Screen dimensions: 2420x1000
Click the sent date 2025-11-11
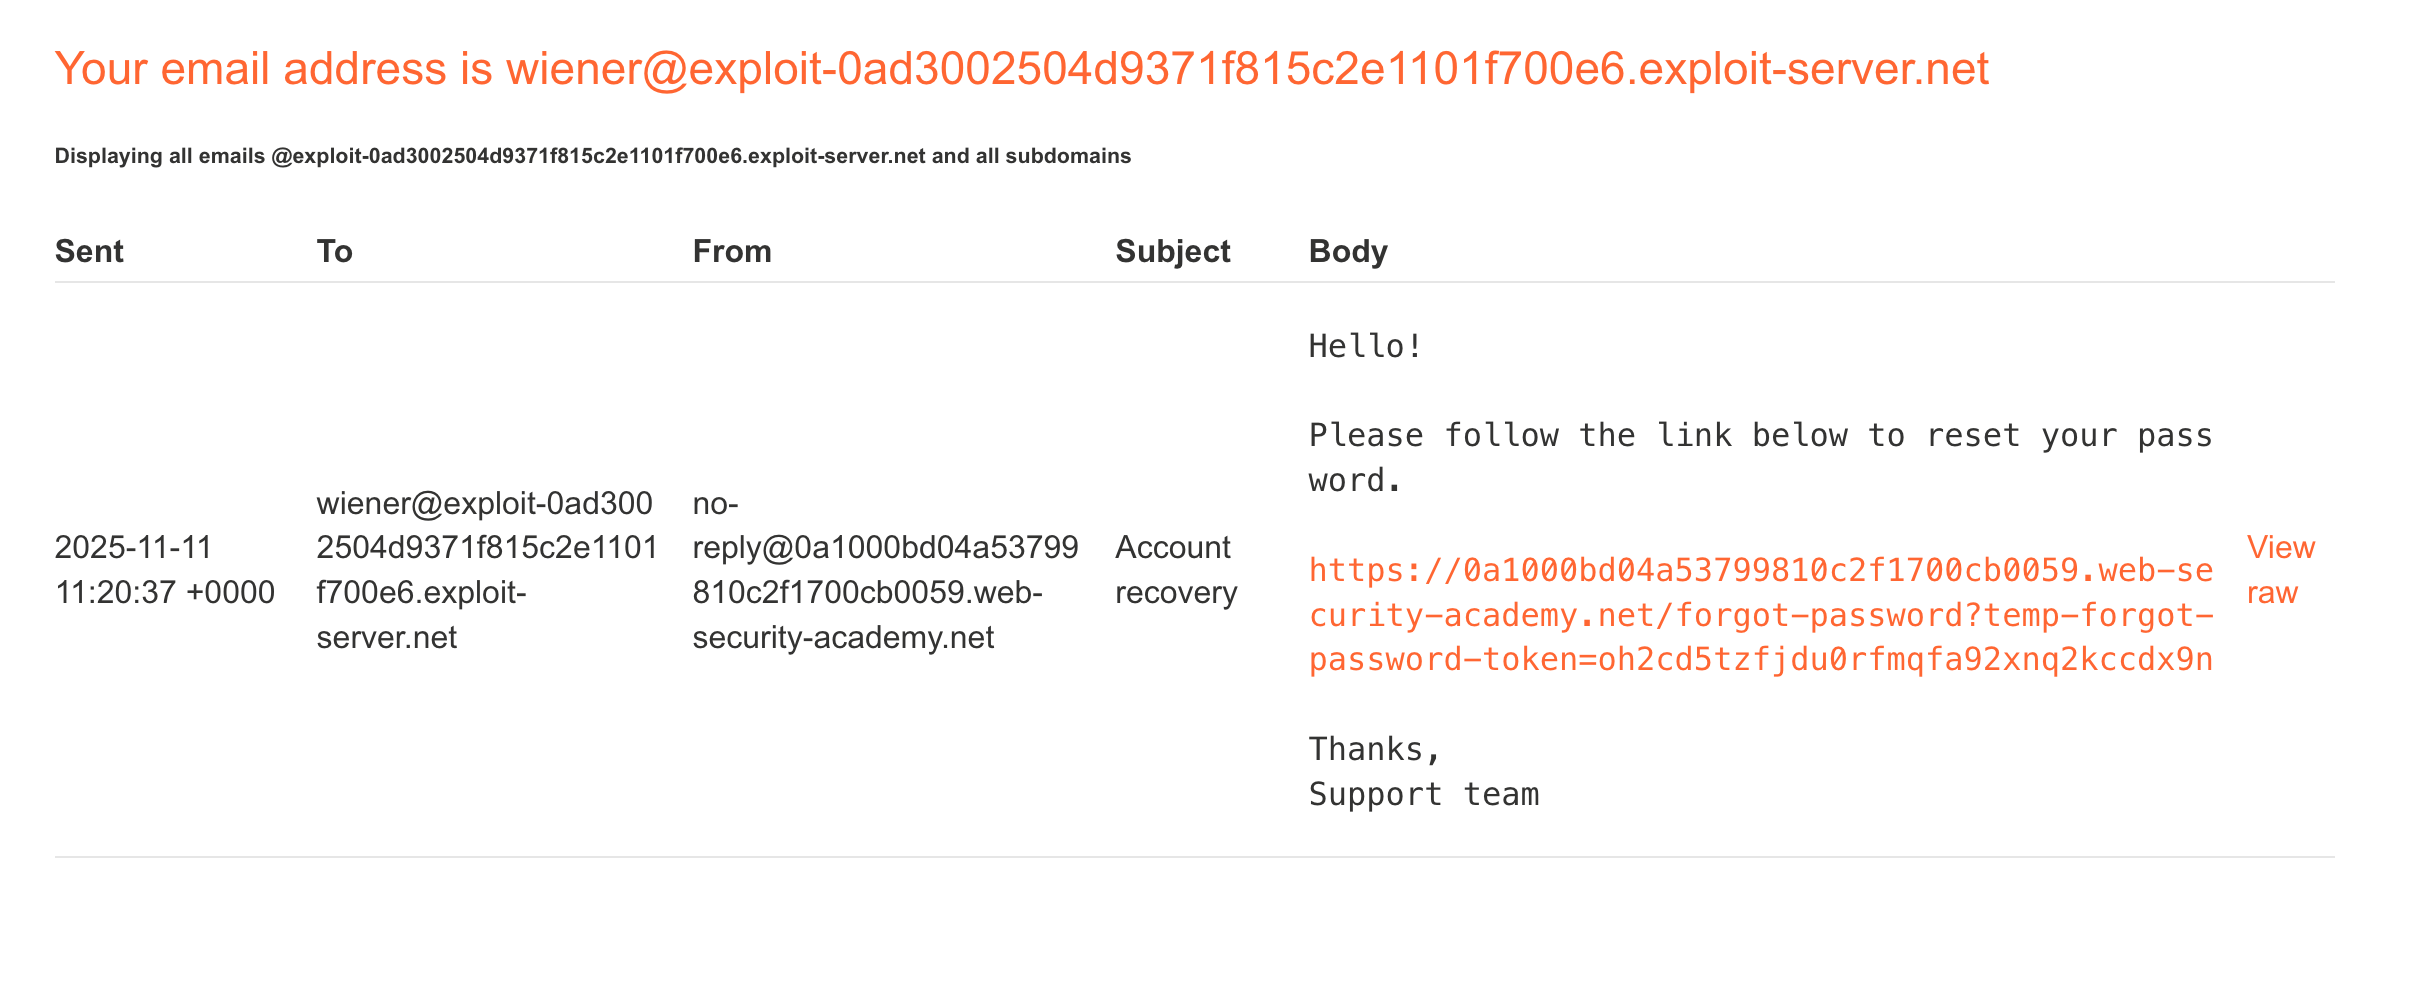134,547
